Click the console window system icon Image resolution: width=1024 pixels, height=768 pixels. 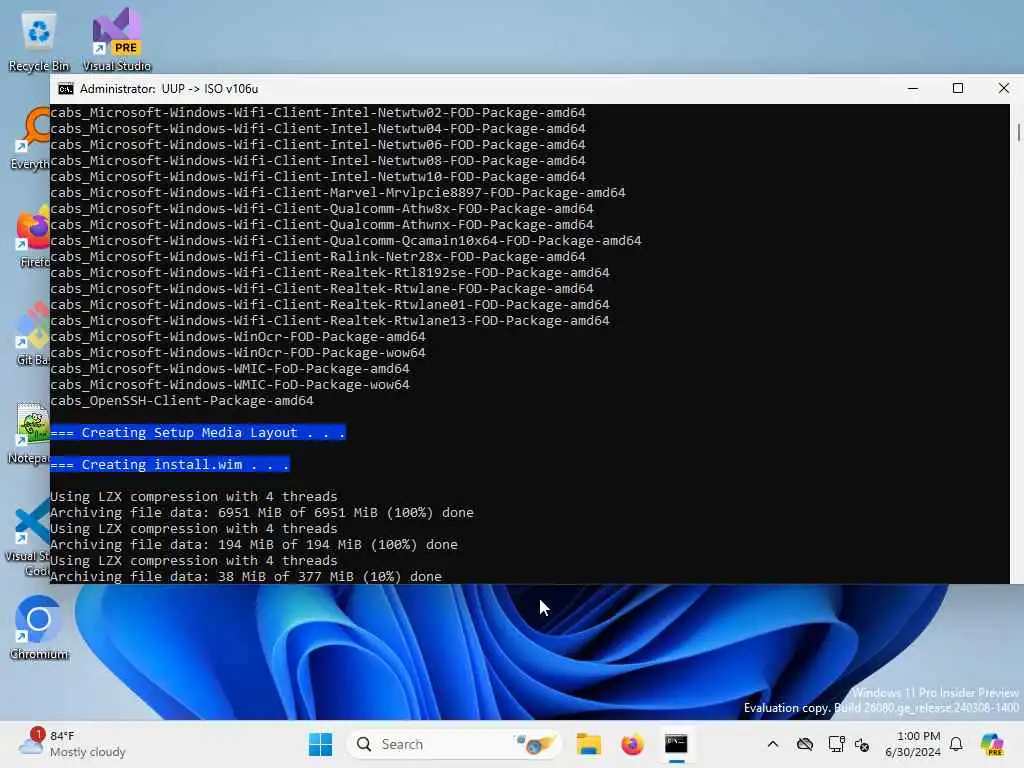(66, 89)
